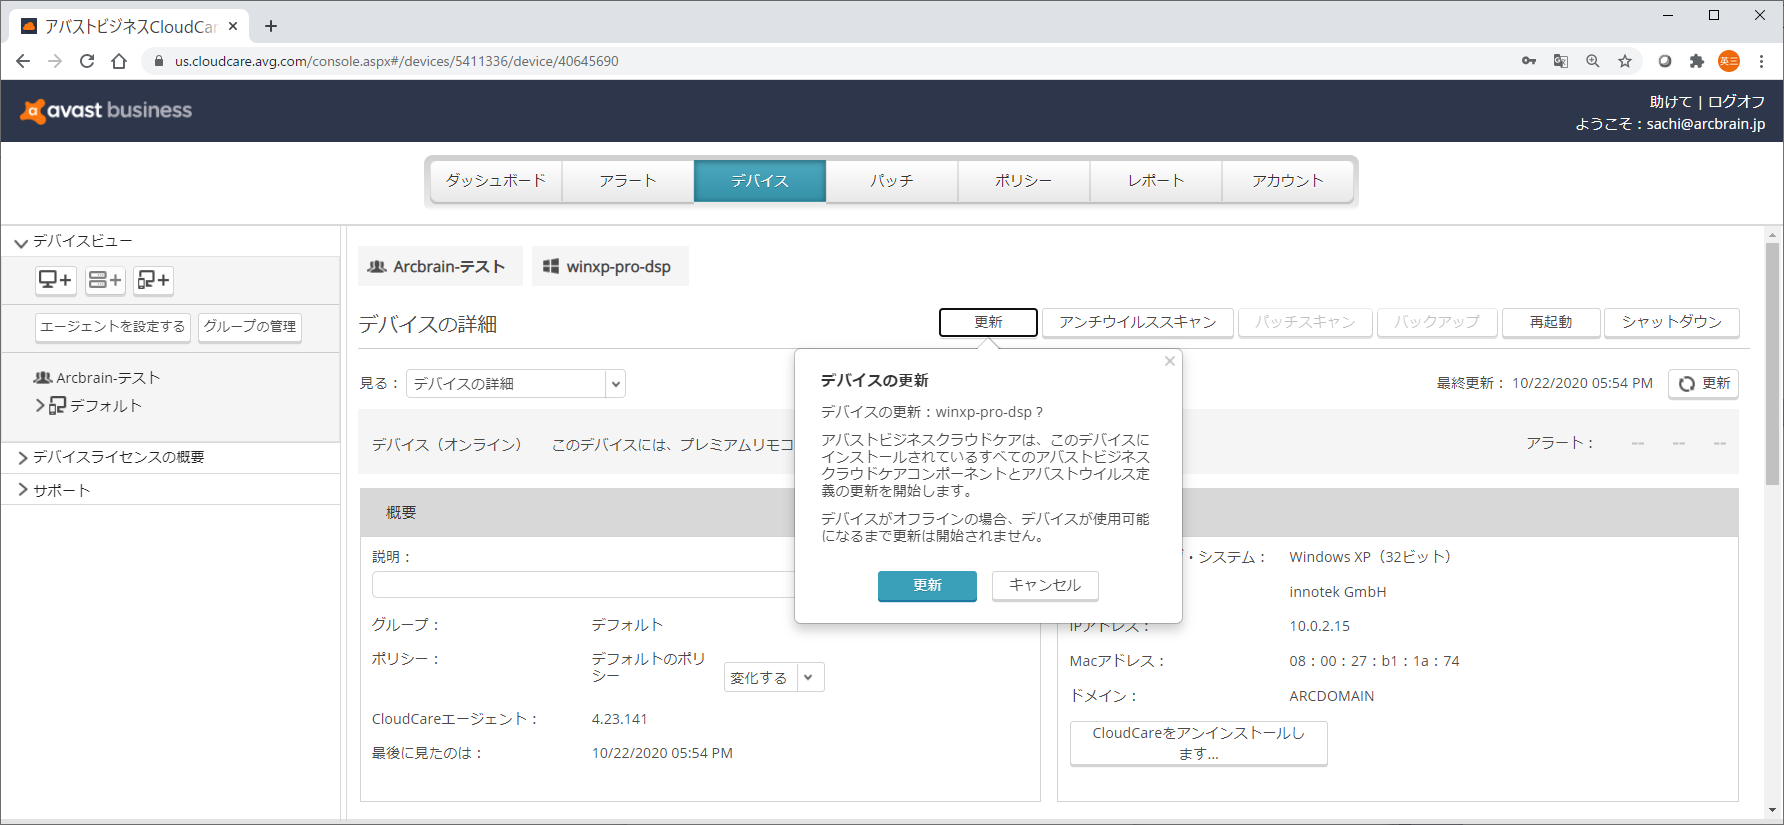The height and width of the screenshot is (825, 1784).
Task: Click CloudCareをアンインストールします button
Action: [x=1198, y=743]
